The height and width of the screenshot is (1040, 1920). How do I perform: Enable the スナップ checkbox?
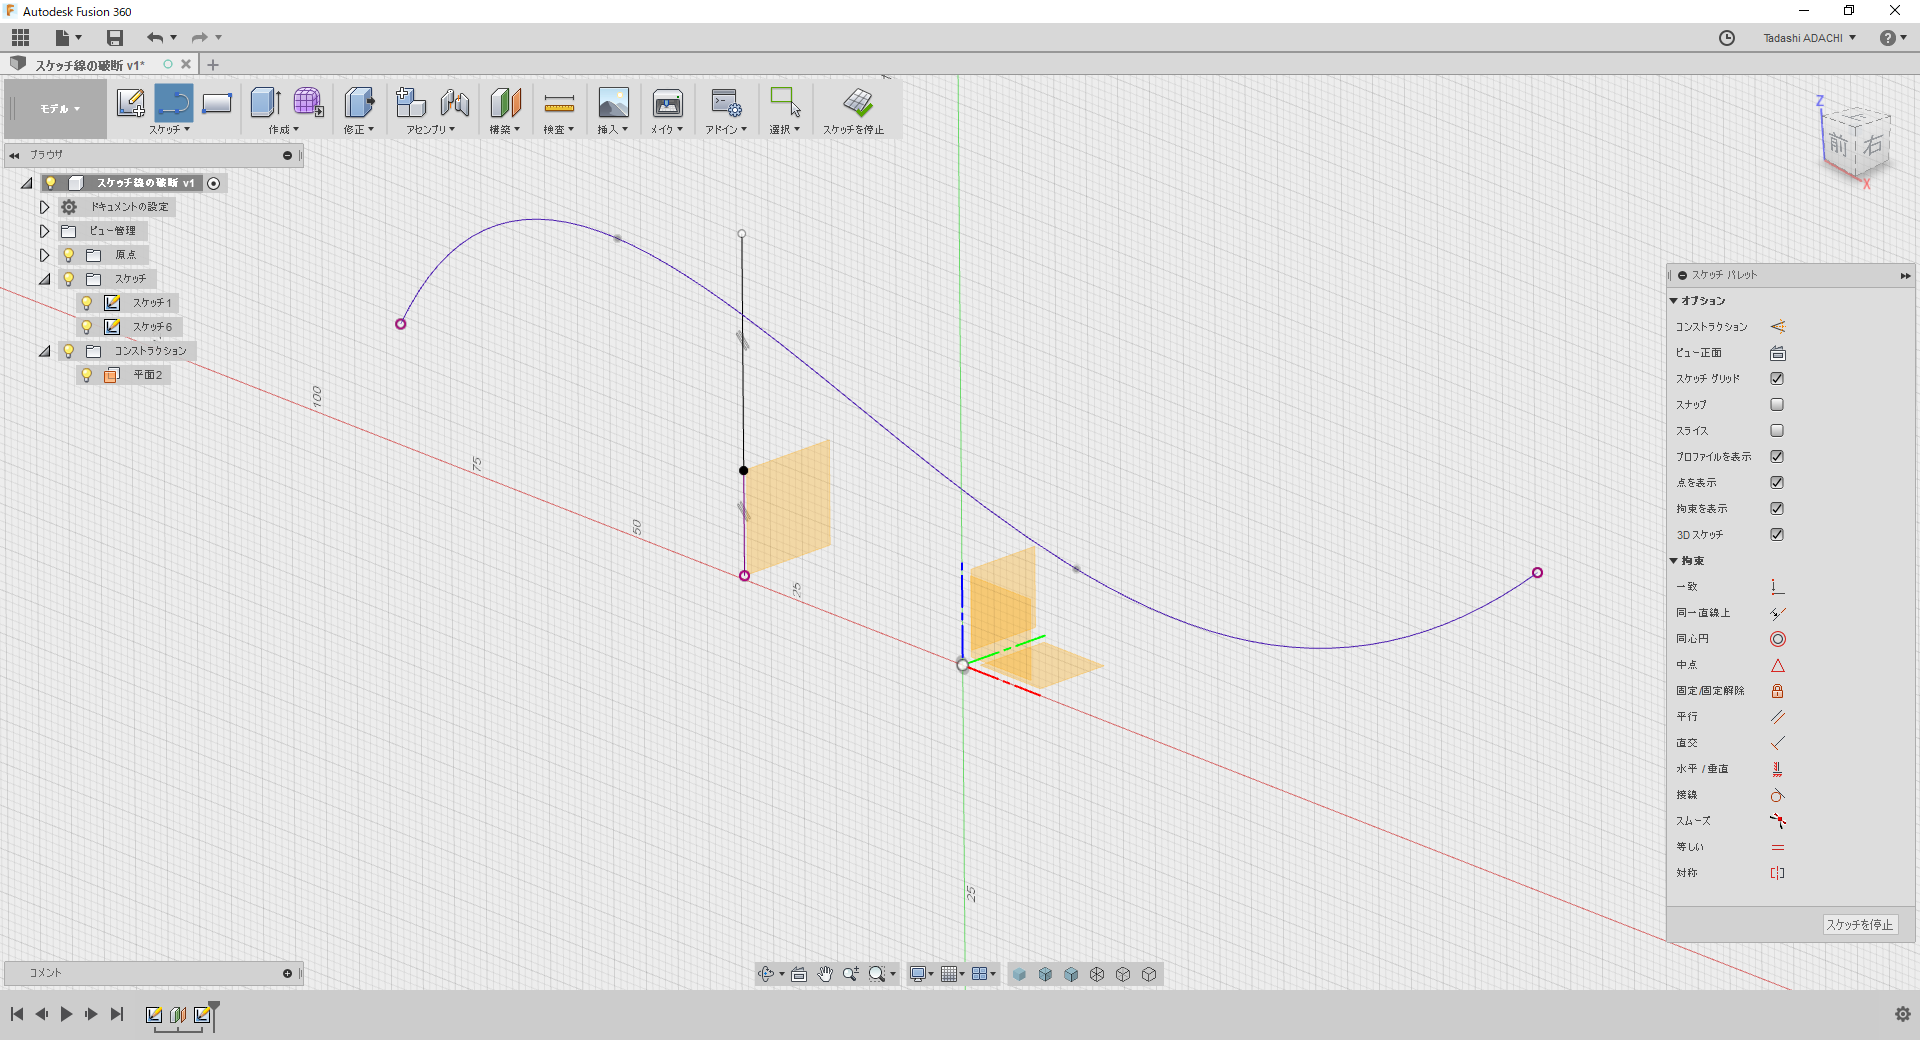point(1777,405)
